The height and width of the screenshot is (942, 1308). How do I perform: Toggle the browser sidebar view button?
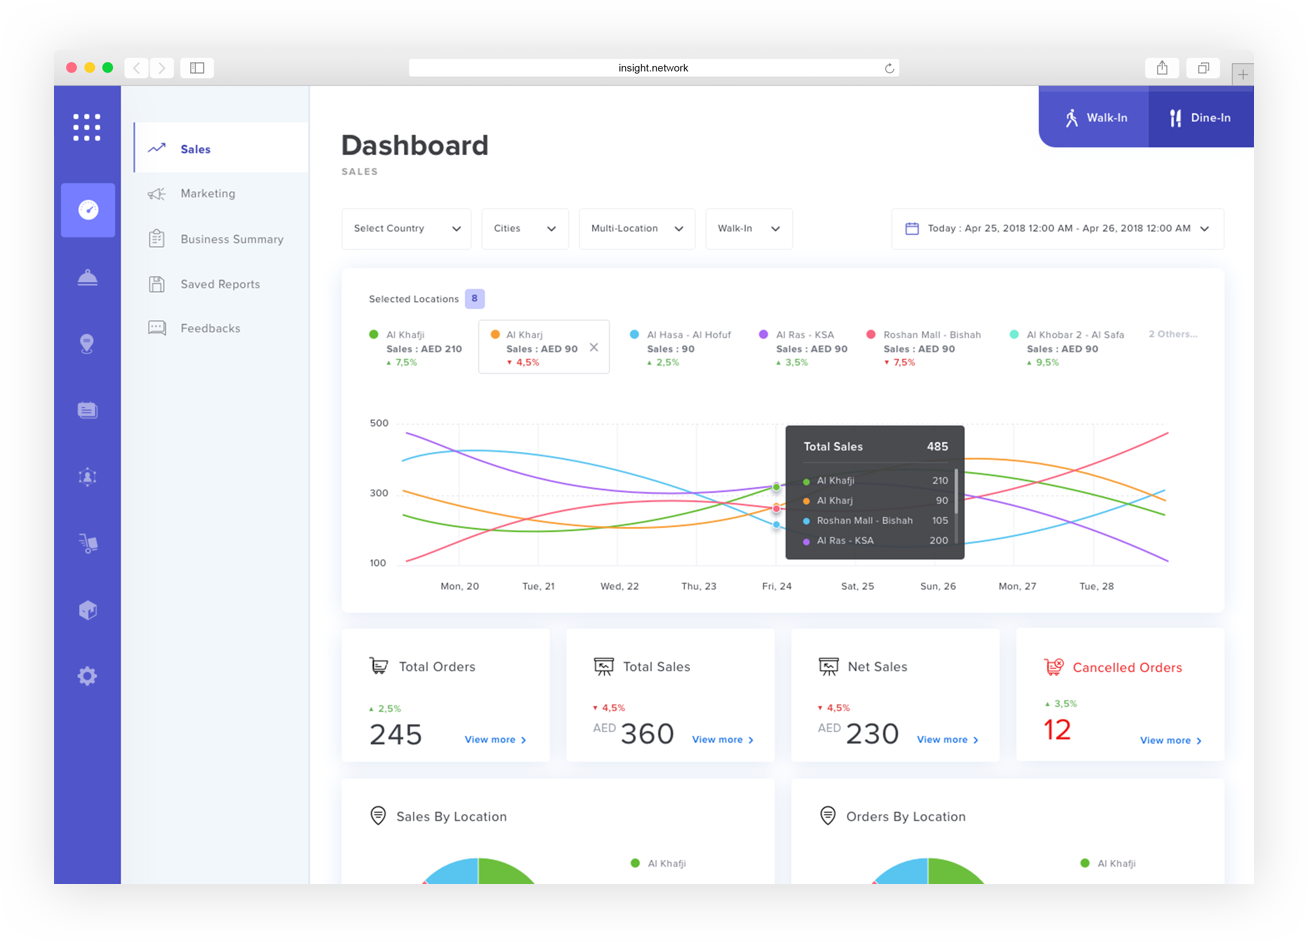[x=197, y=68]
